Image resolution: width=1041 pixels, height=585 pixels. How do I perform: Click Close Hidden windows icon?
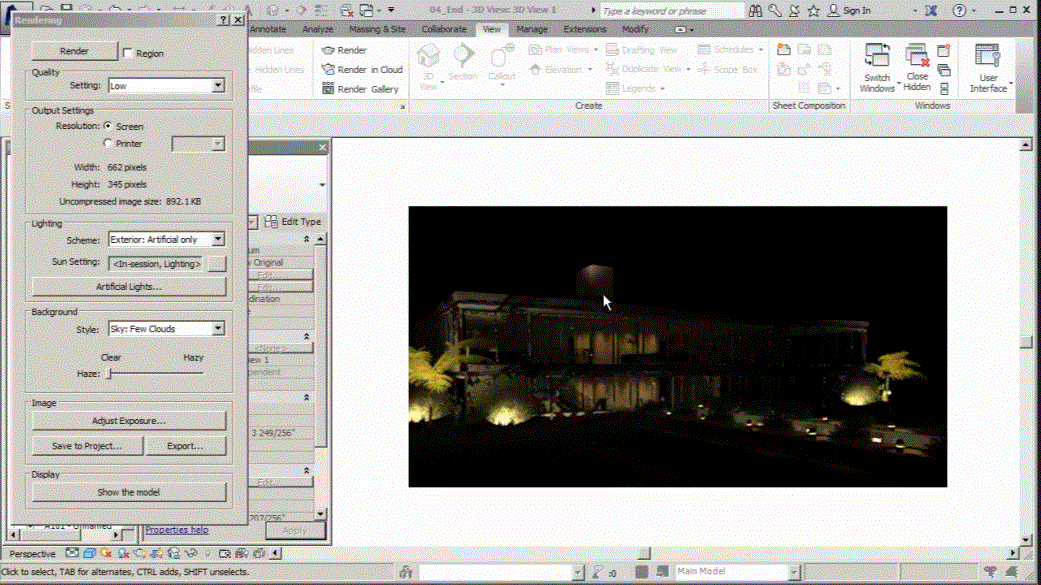pyautogui.click(x=917, y=56)
